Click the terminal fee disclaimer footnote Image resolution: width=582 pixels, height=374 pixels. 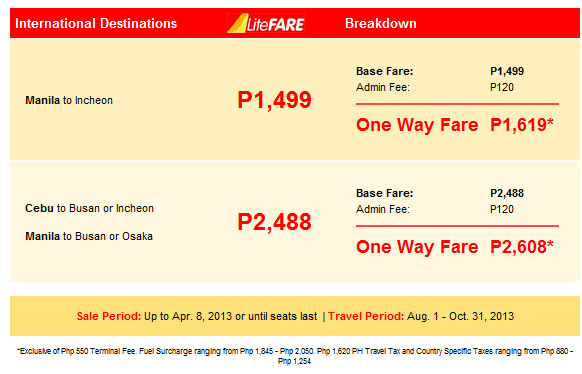tap(295, 356)
